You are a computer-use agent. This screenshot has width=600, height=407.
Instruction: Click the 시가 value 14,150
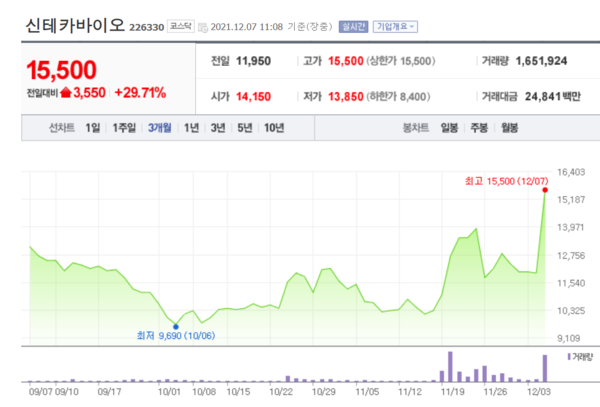pyautogui.click(x=253, y=97)
